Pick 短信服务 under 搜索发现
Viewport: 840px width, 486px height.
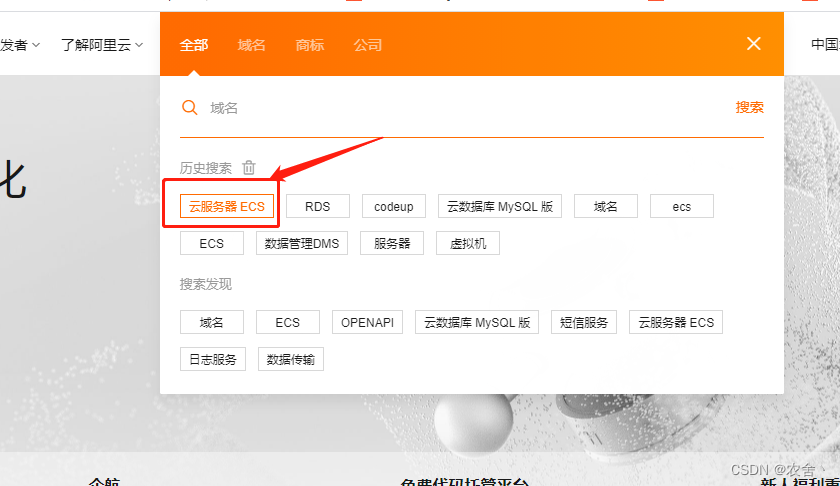pos(584,322)
